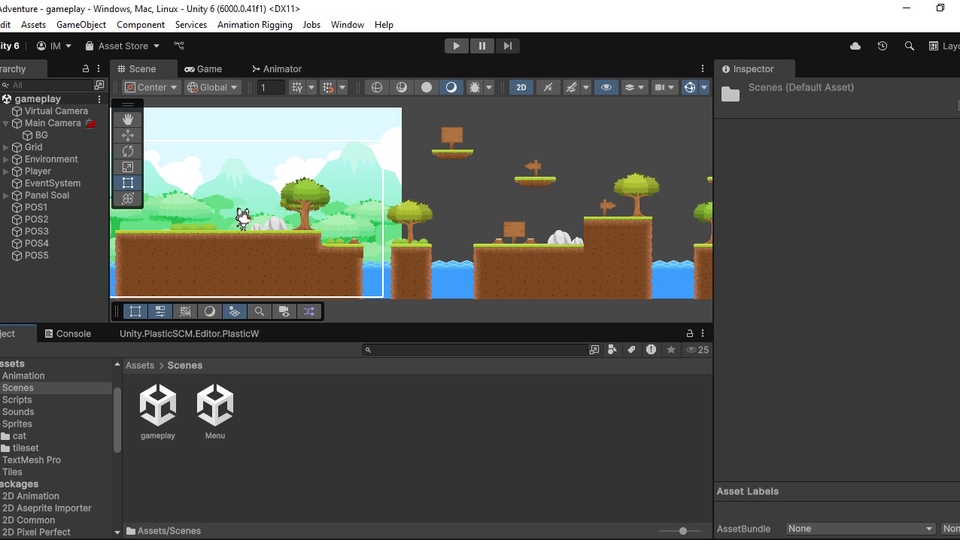
Task: Open the Asset Store button
Action: [122, 46]
